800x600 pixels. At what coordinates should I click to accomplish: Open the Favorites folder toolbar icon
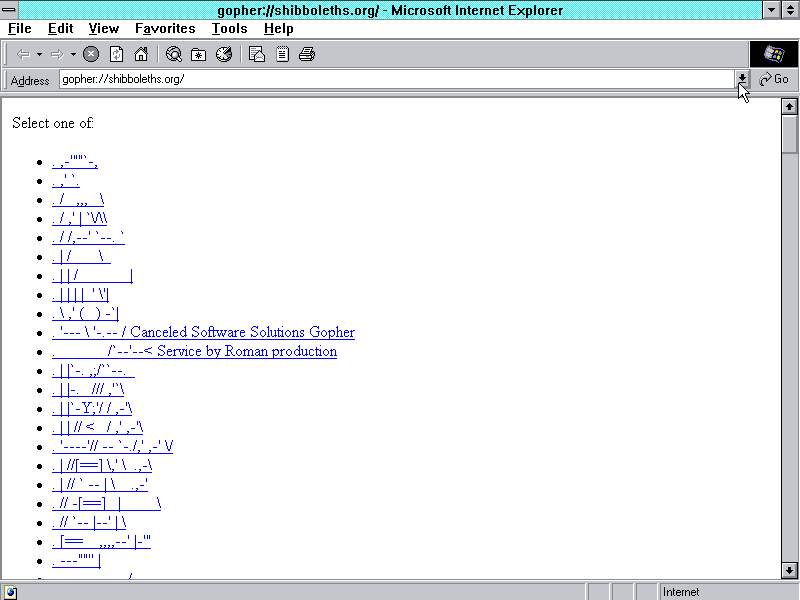click(x=199, y=54)
